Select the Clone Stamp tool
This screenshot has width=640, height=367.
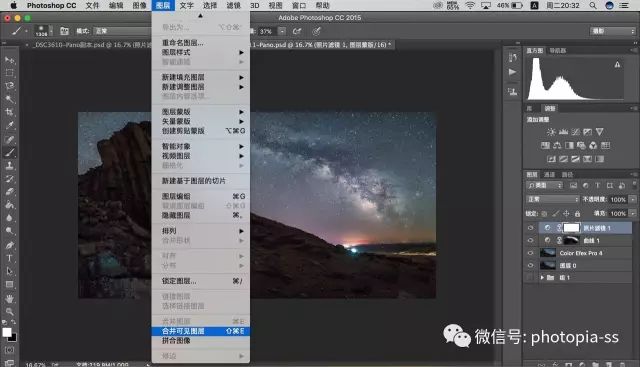point(9,165)
